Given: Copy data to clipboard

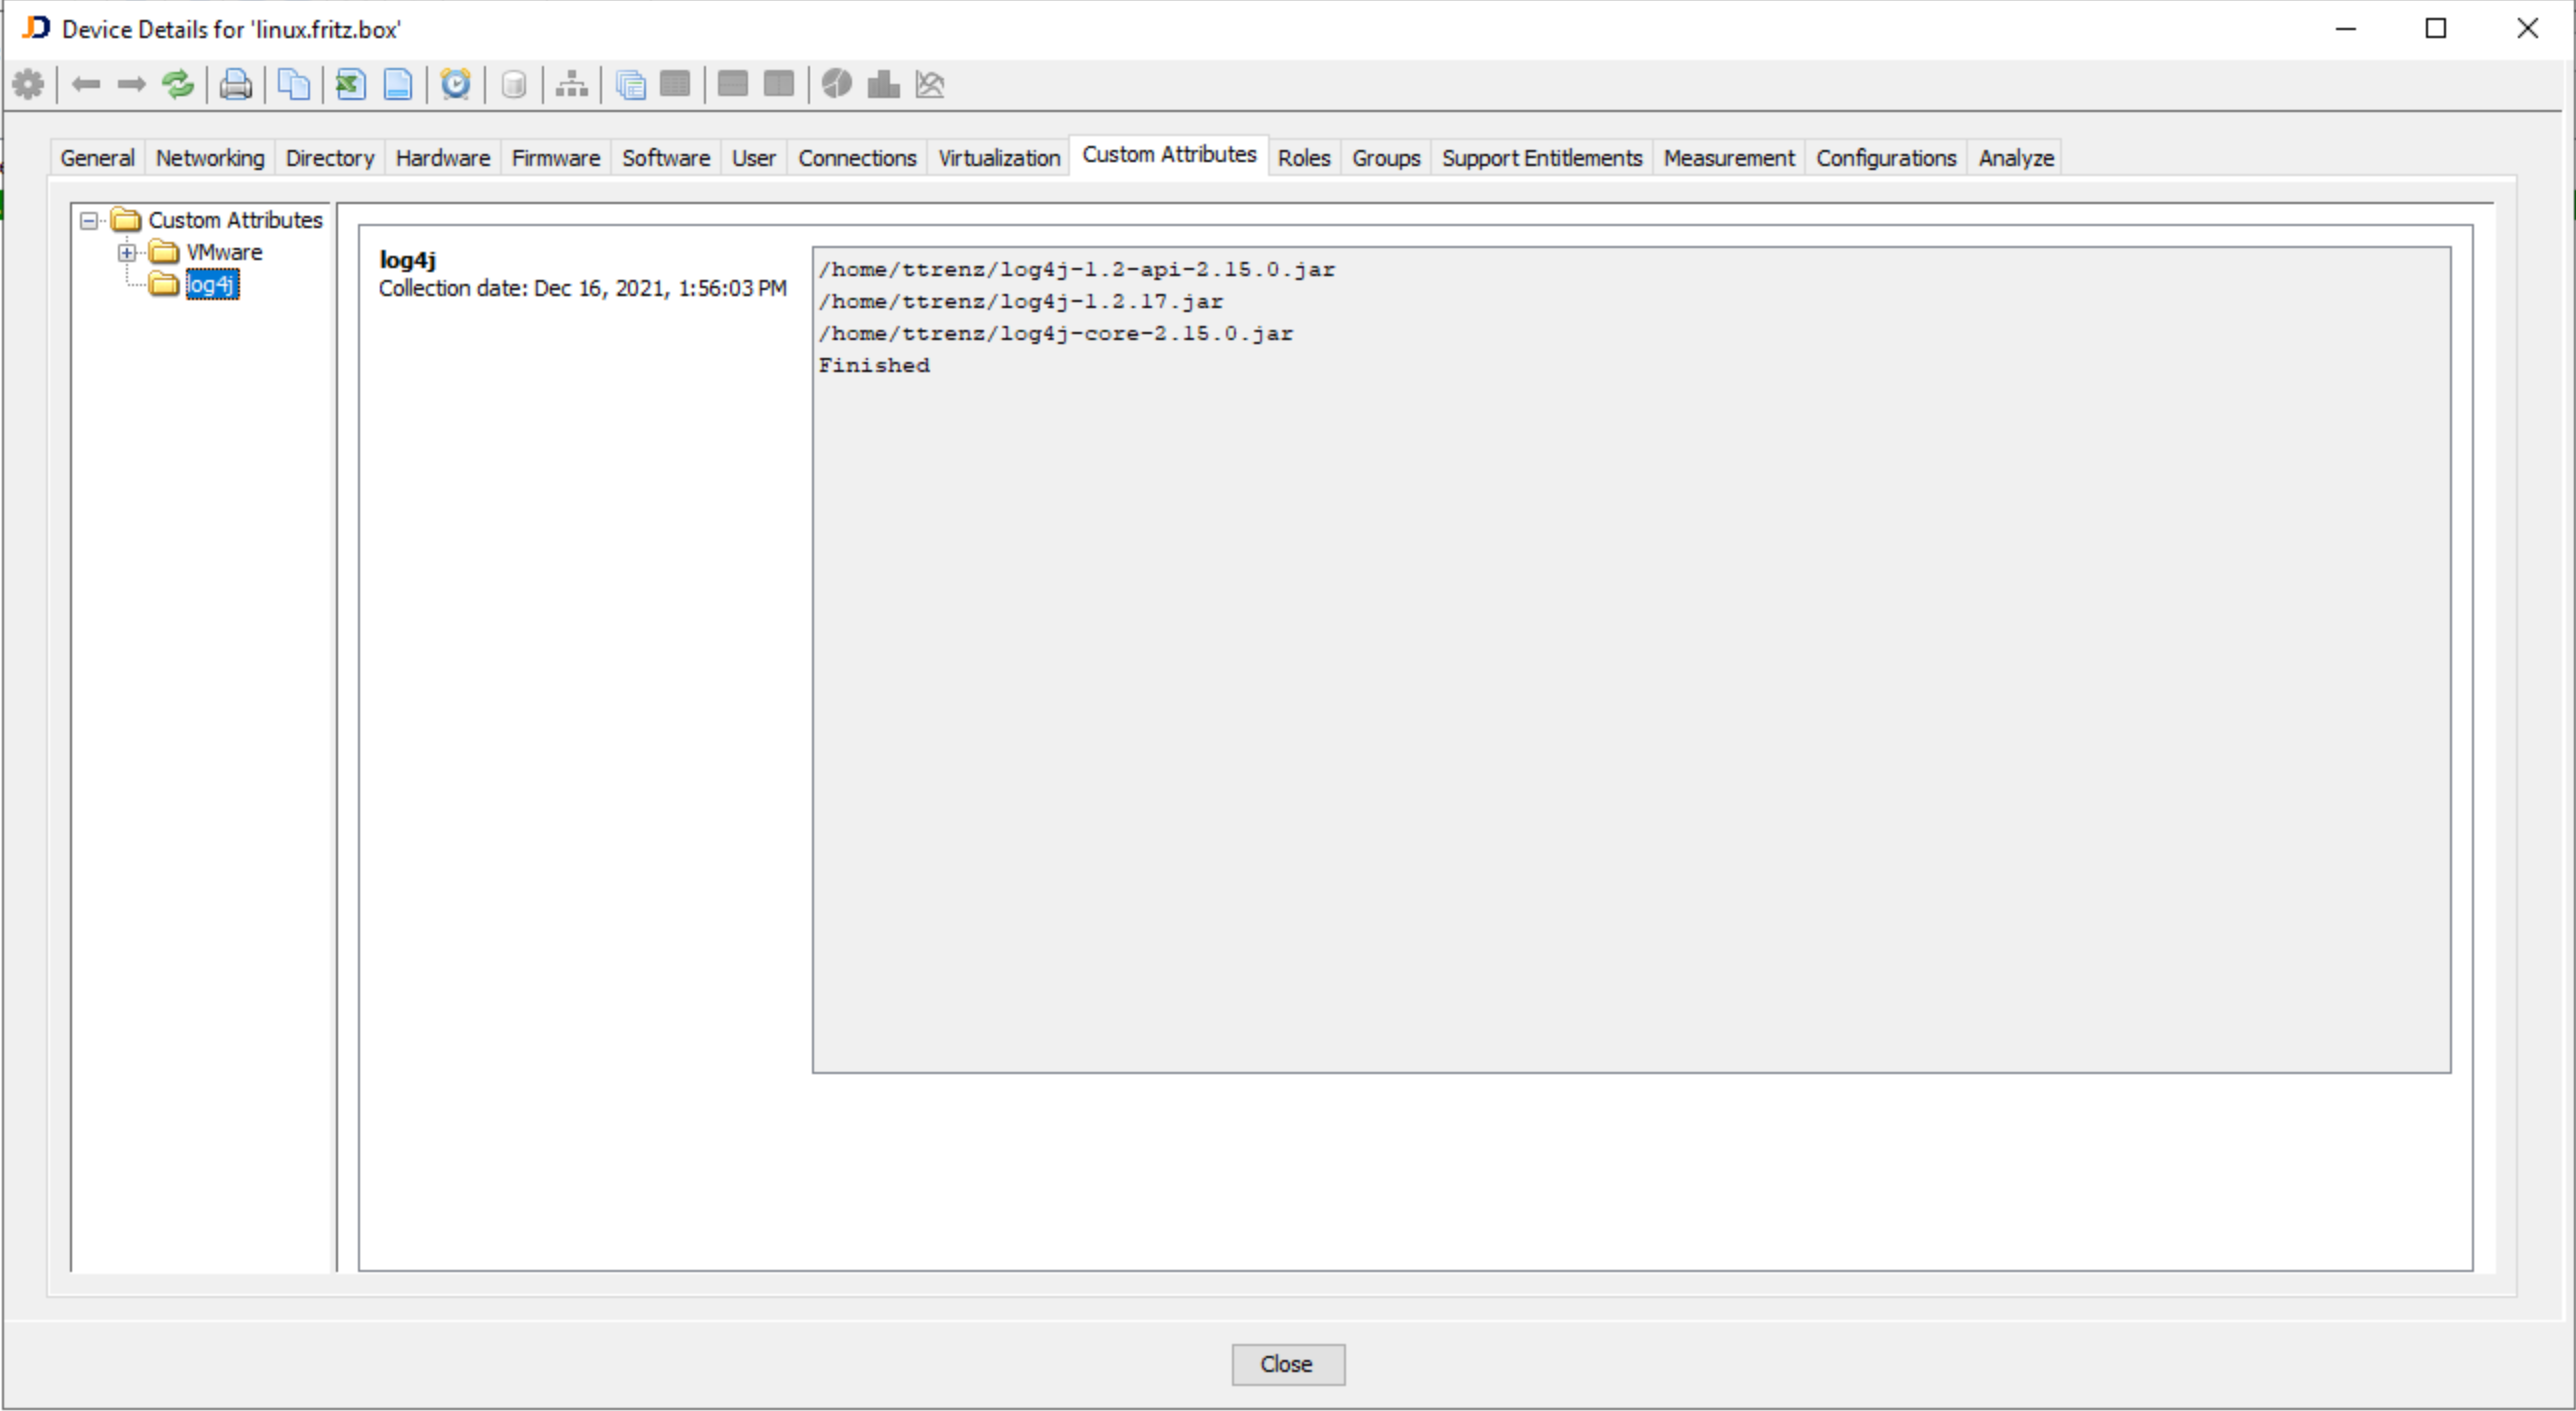Looking at the screenshot, I should (x=293, y=85).
